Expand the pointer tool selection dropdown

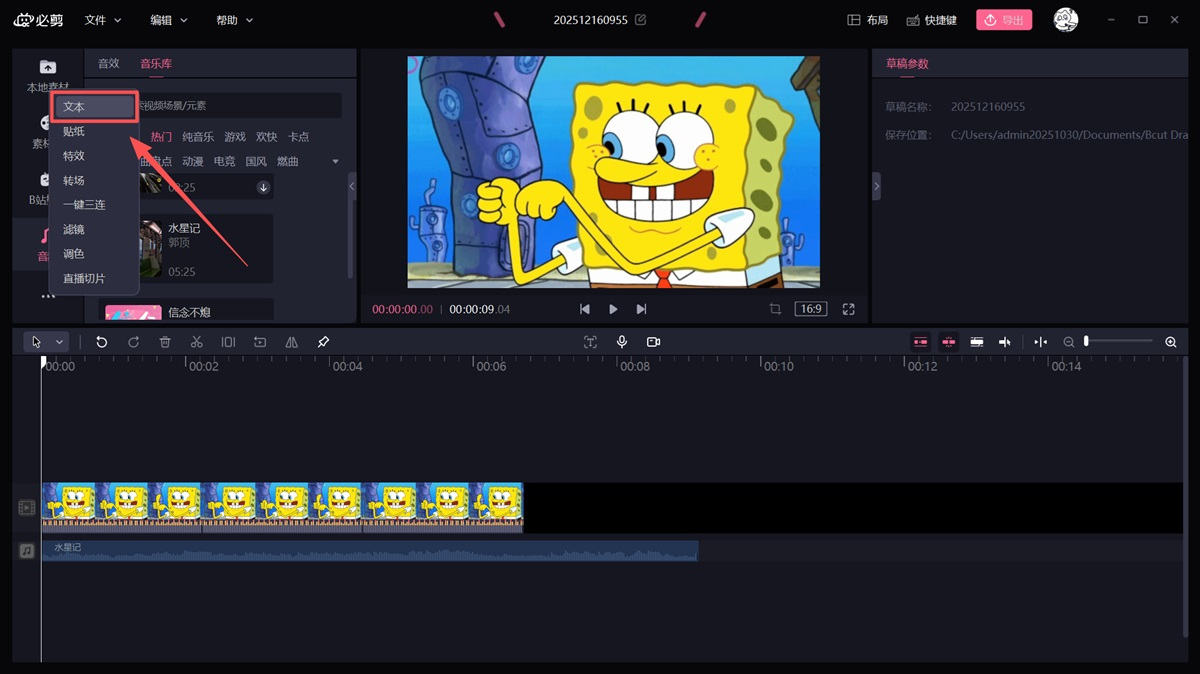pyautogui.click(x=59, y=342)
